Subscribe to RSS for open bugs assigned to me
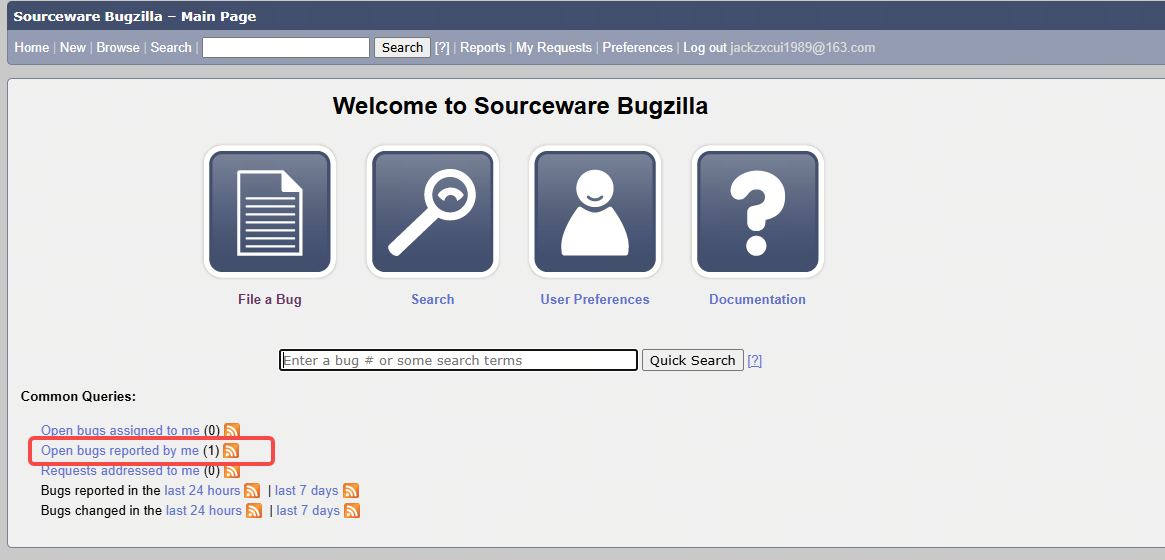Image resolution: width=1165 pixels, height=560 pixels. click(x=233, y=430)
